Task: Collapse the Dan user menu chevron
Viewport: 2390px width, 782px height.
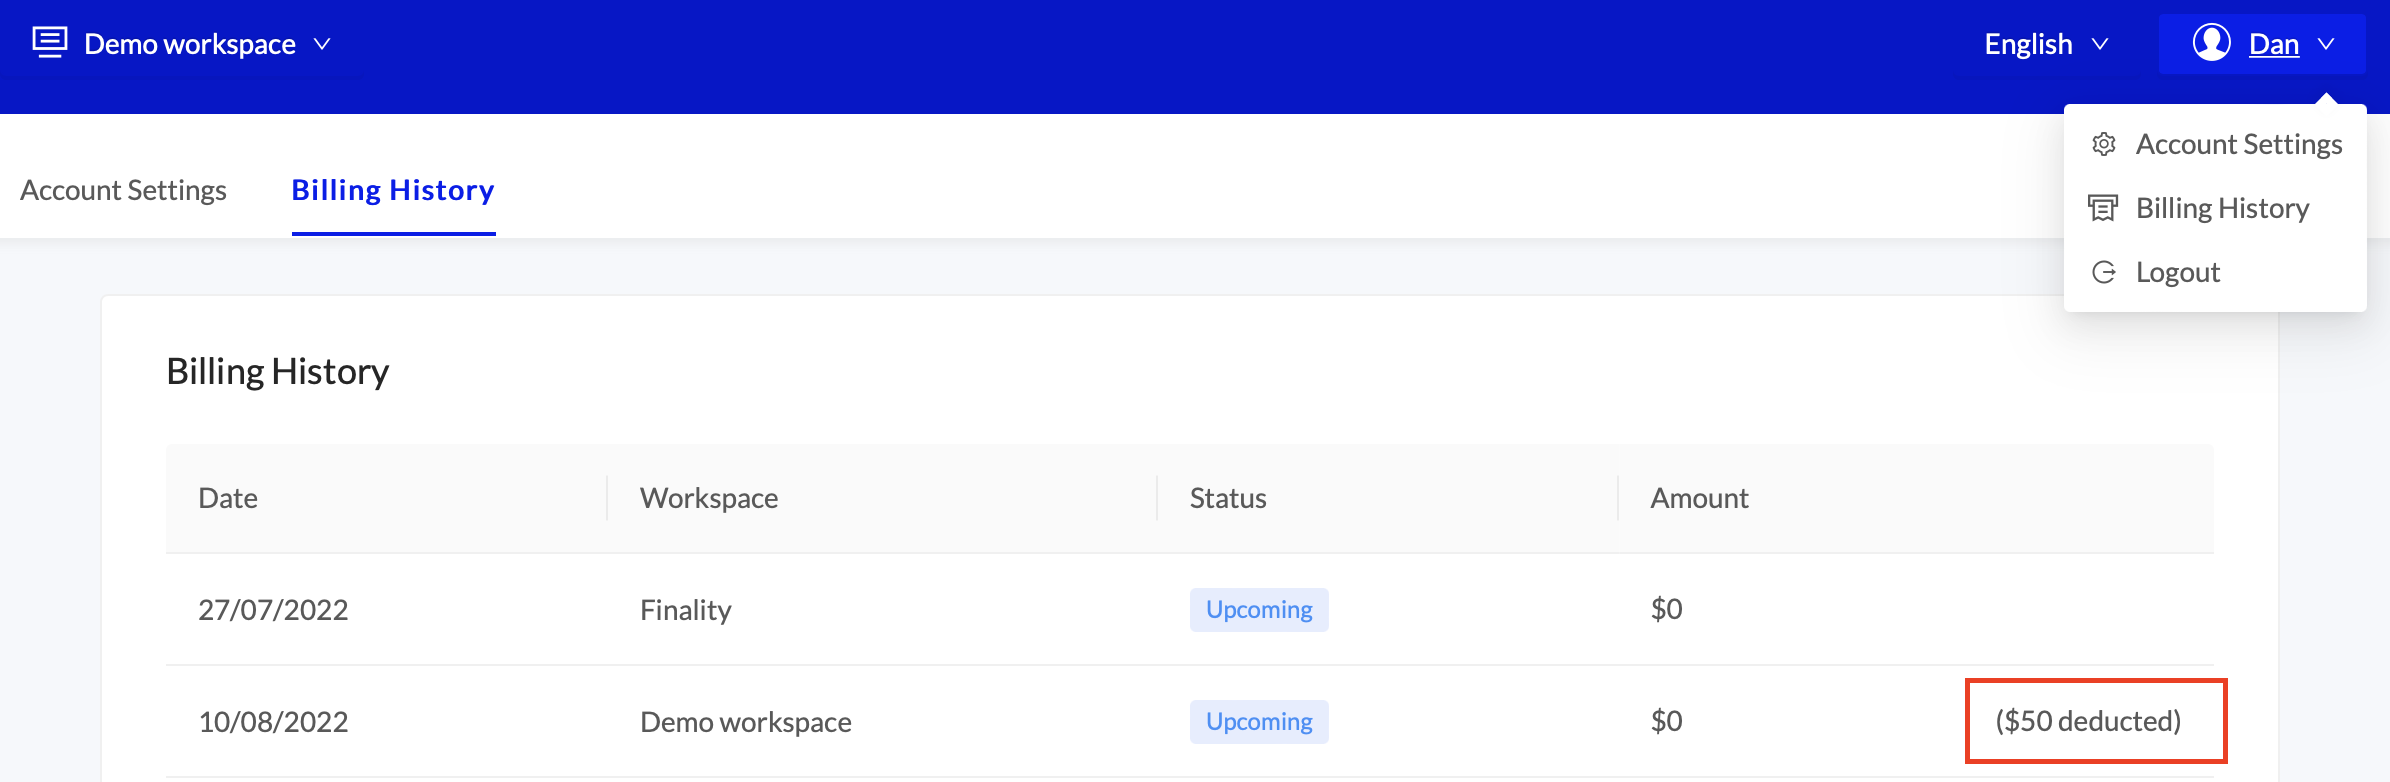Action: (x=2326, y=44)
